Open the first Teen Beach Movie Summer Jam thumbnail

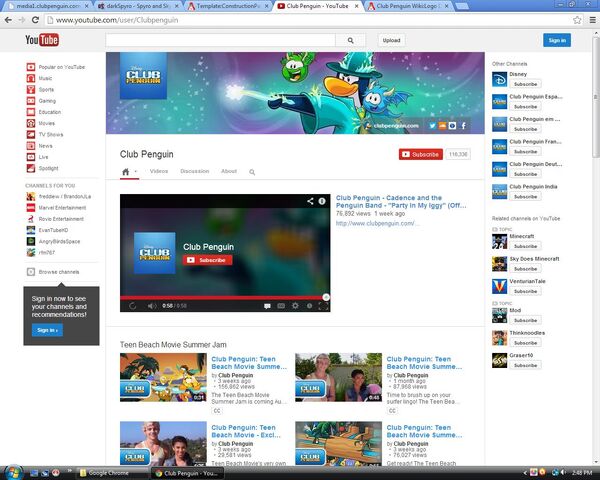click(x=163, y=377)
